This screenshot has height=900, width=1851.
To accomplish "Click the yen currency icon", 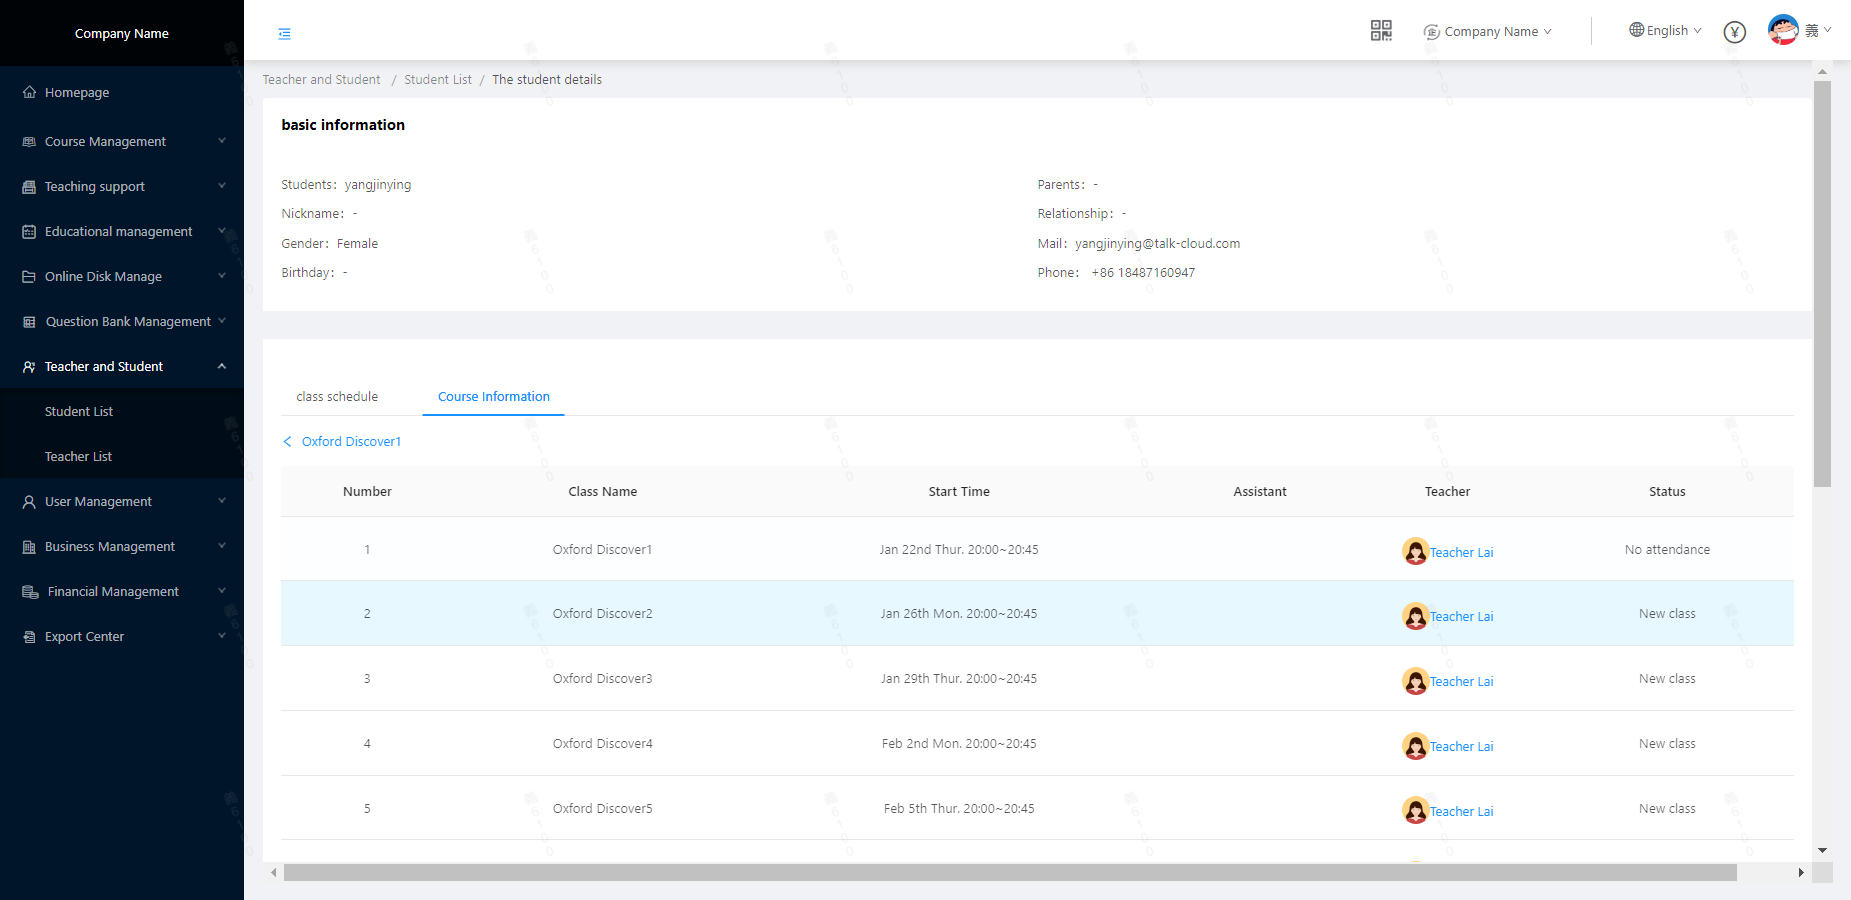I will [1735, 32].
